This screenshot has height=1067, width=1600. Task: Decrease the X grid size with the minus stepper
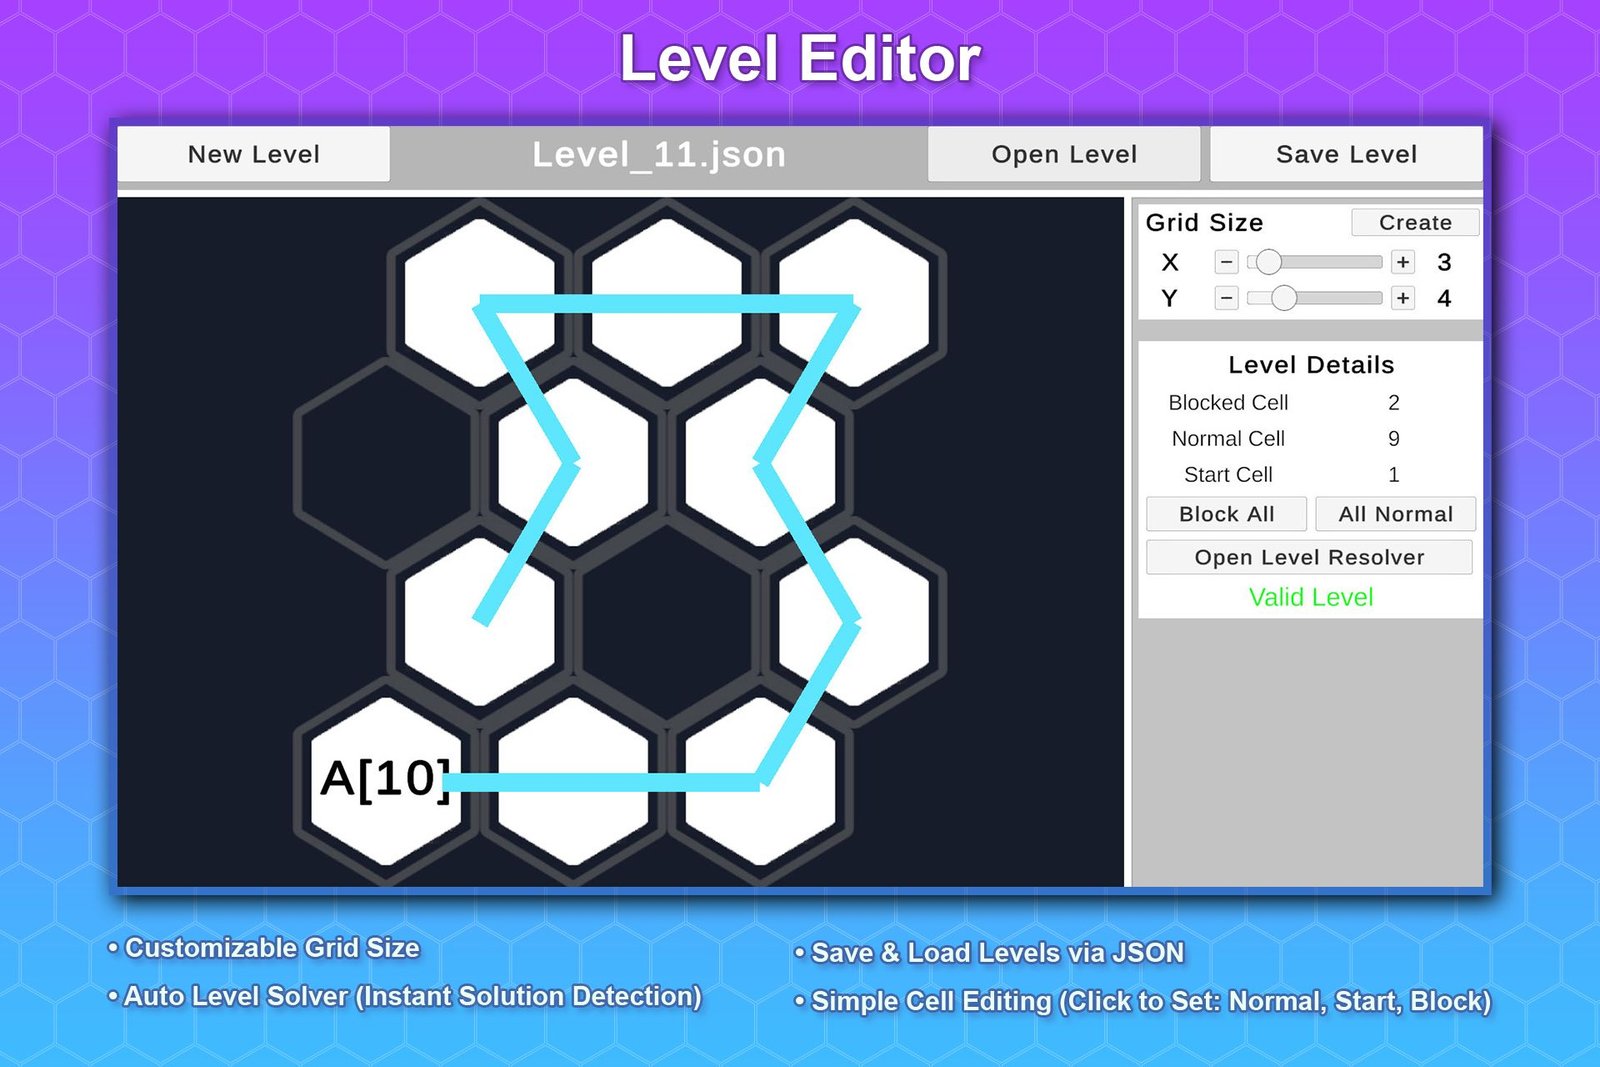click(1227, 262)
